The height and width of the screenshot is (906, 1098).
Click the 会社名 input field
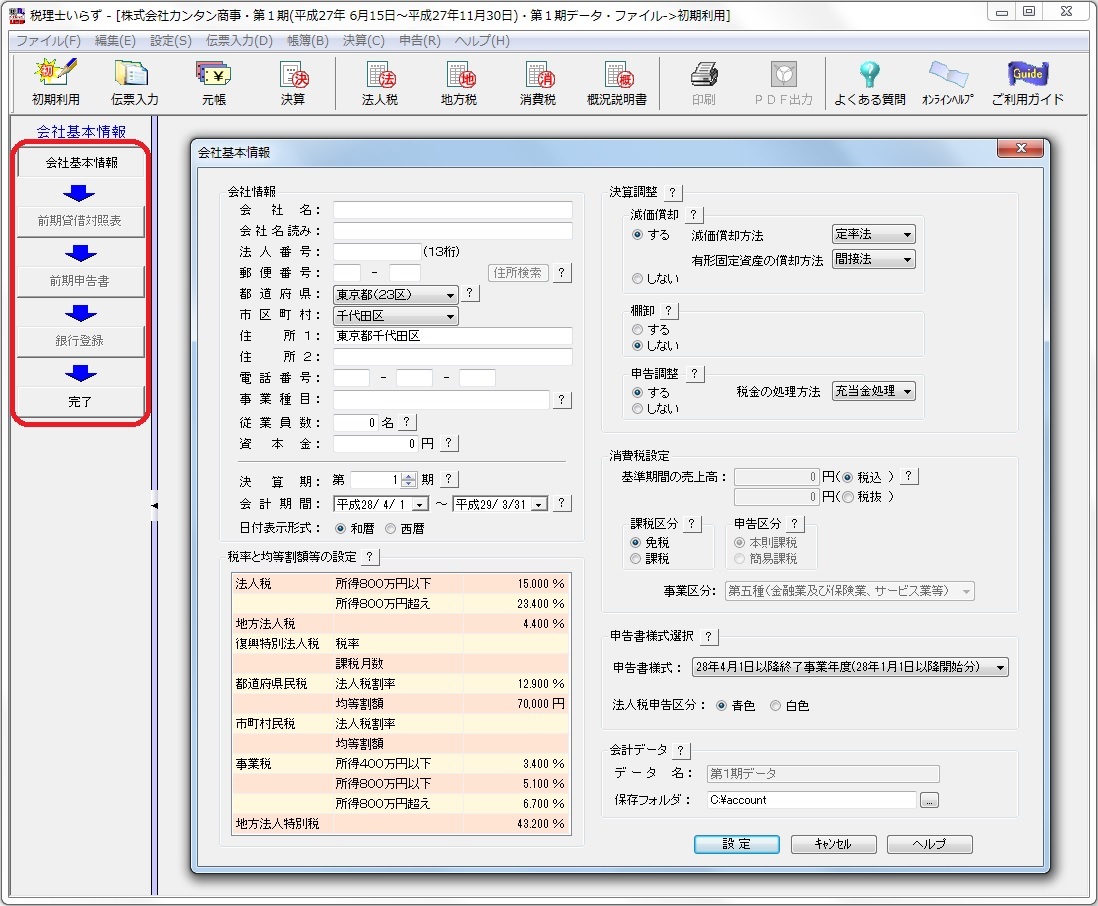click(x=452, y=210)
